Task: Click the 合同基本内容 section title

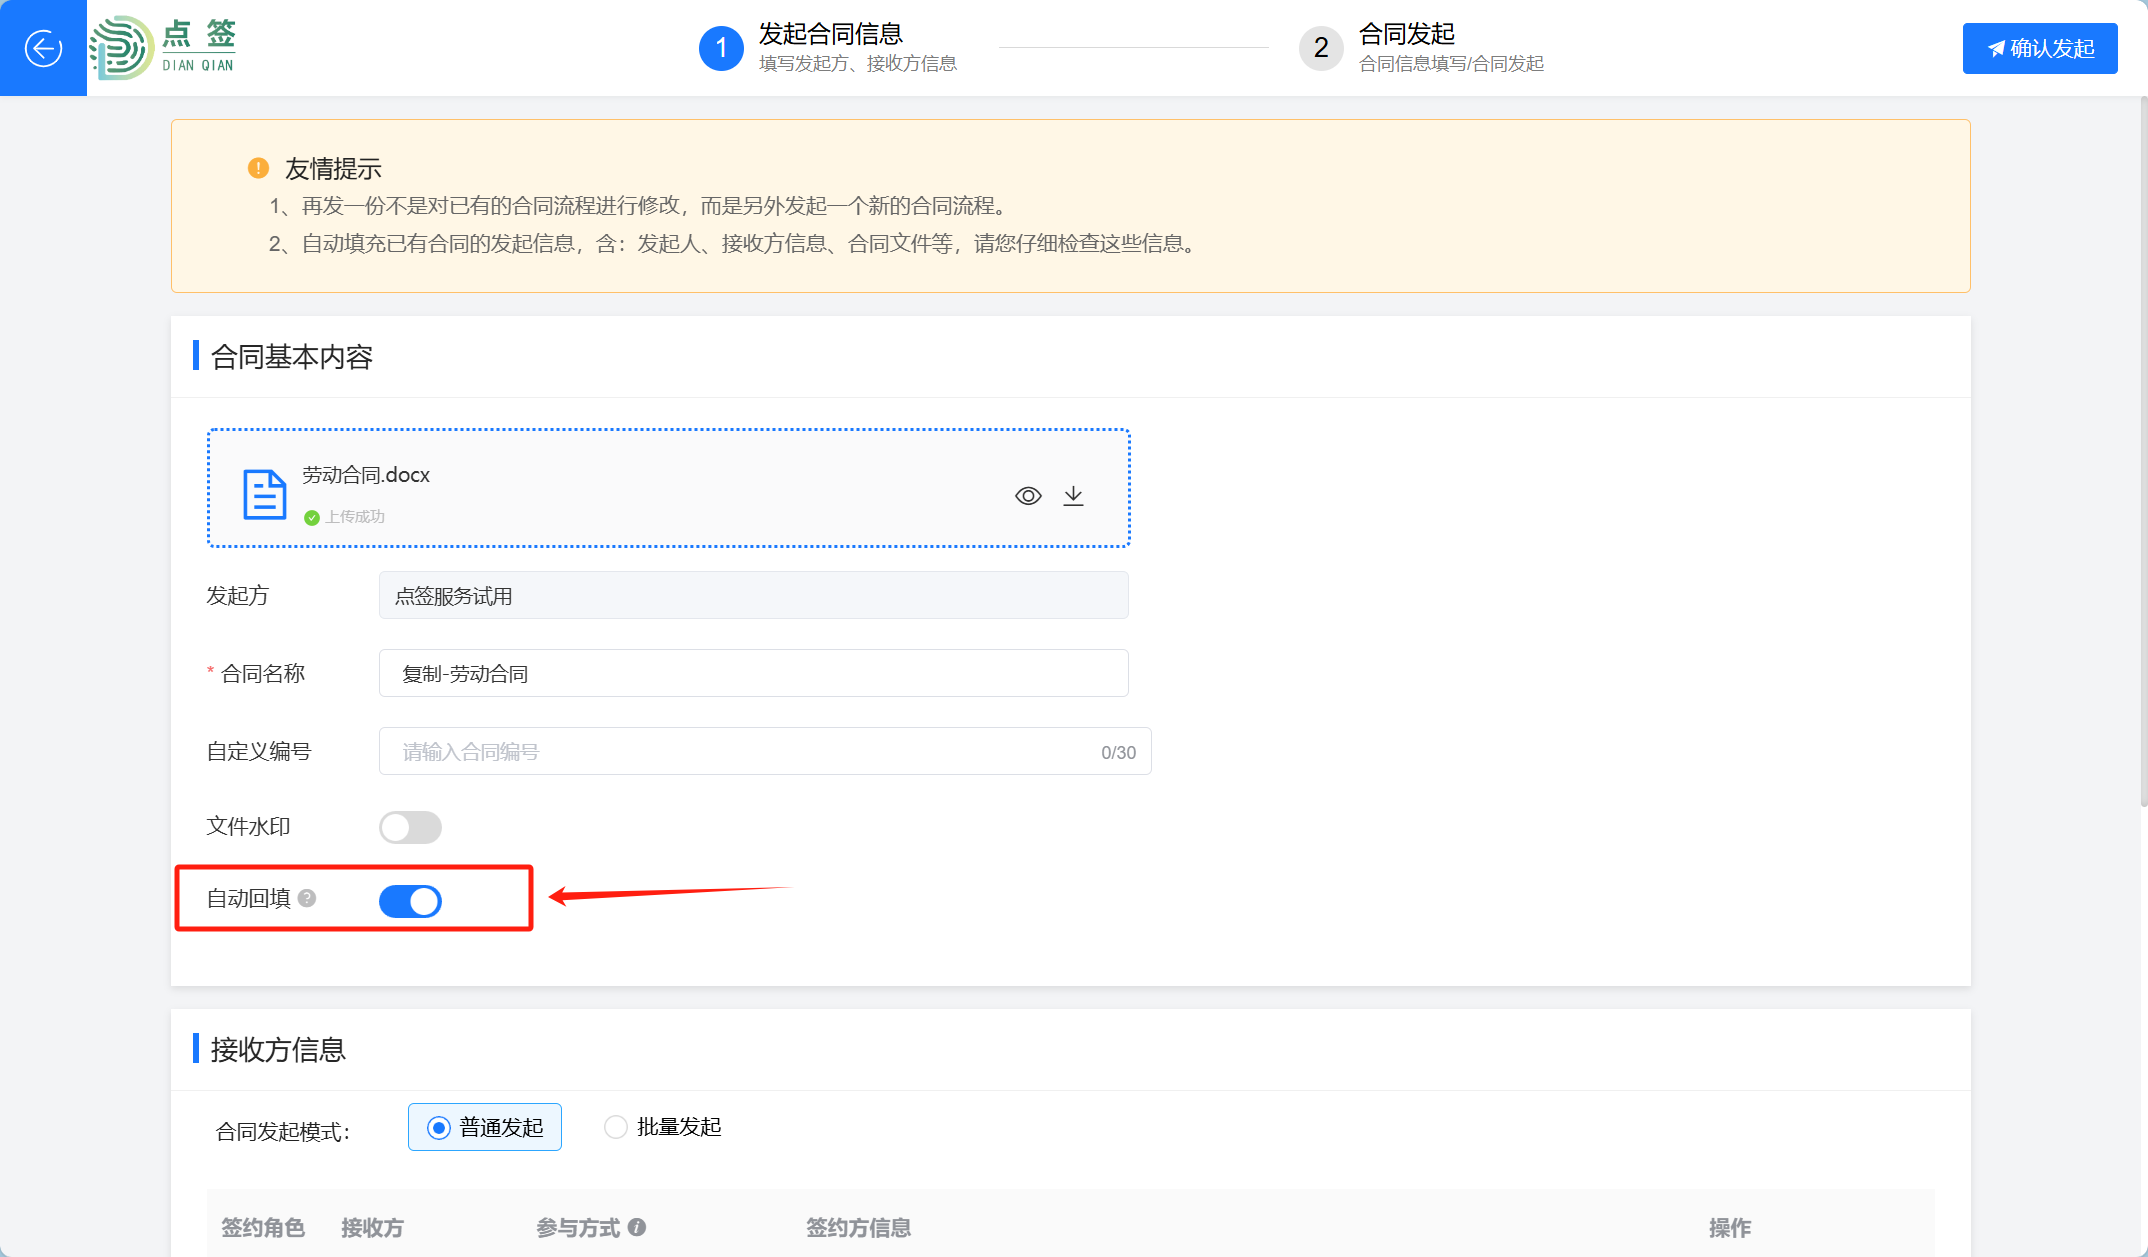Action: [292, 357]
